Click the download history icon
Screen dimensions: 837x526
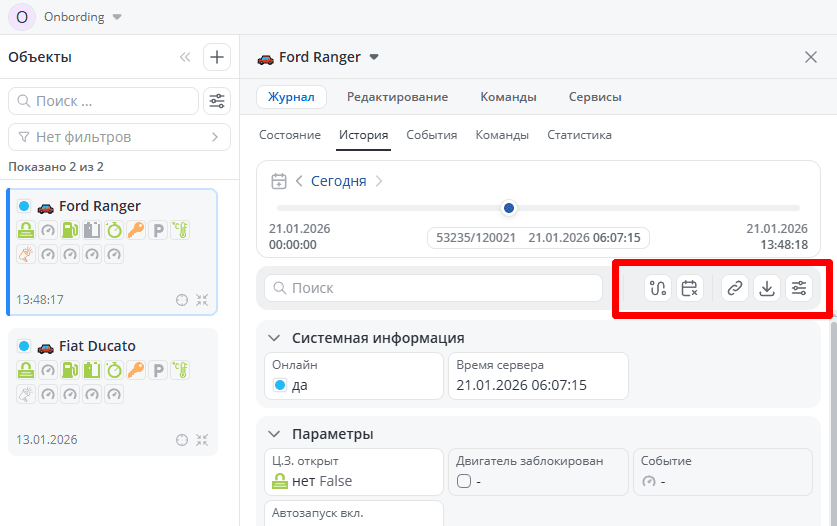click(x=767, y=288)
